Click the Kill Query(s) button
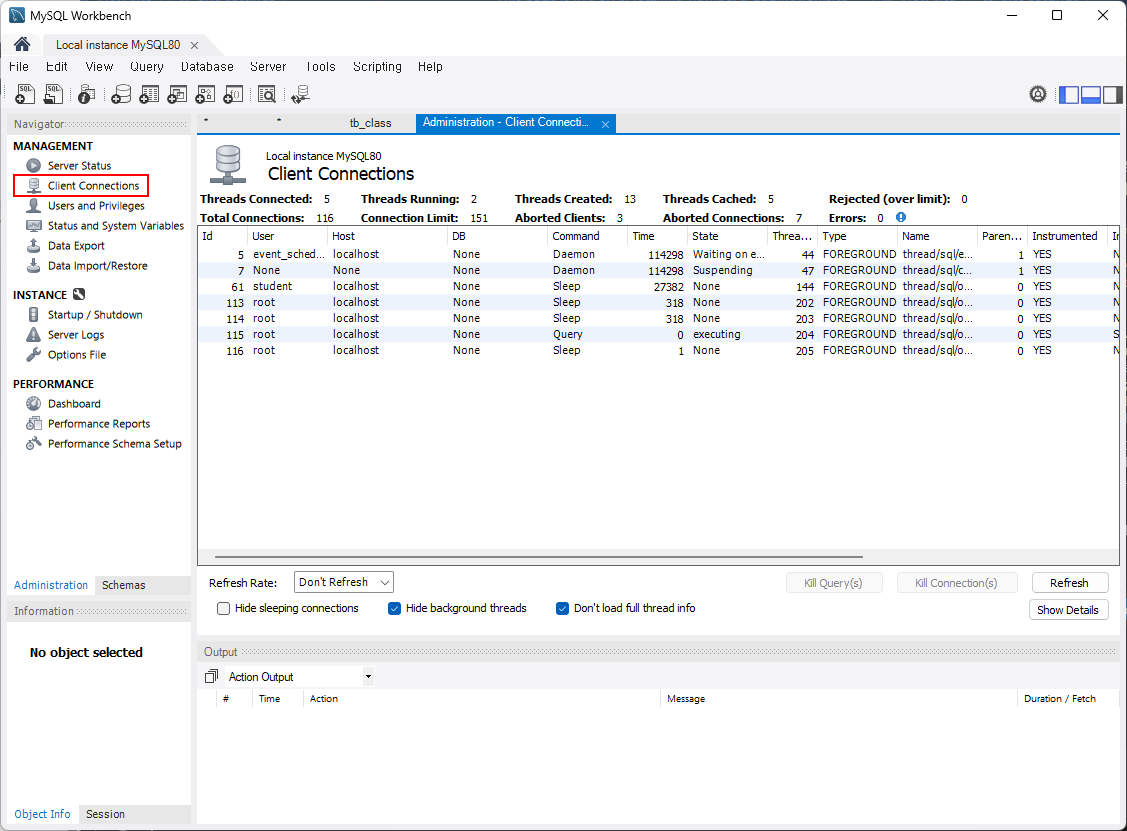The image size is (1127, 831). [834, 583]
